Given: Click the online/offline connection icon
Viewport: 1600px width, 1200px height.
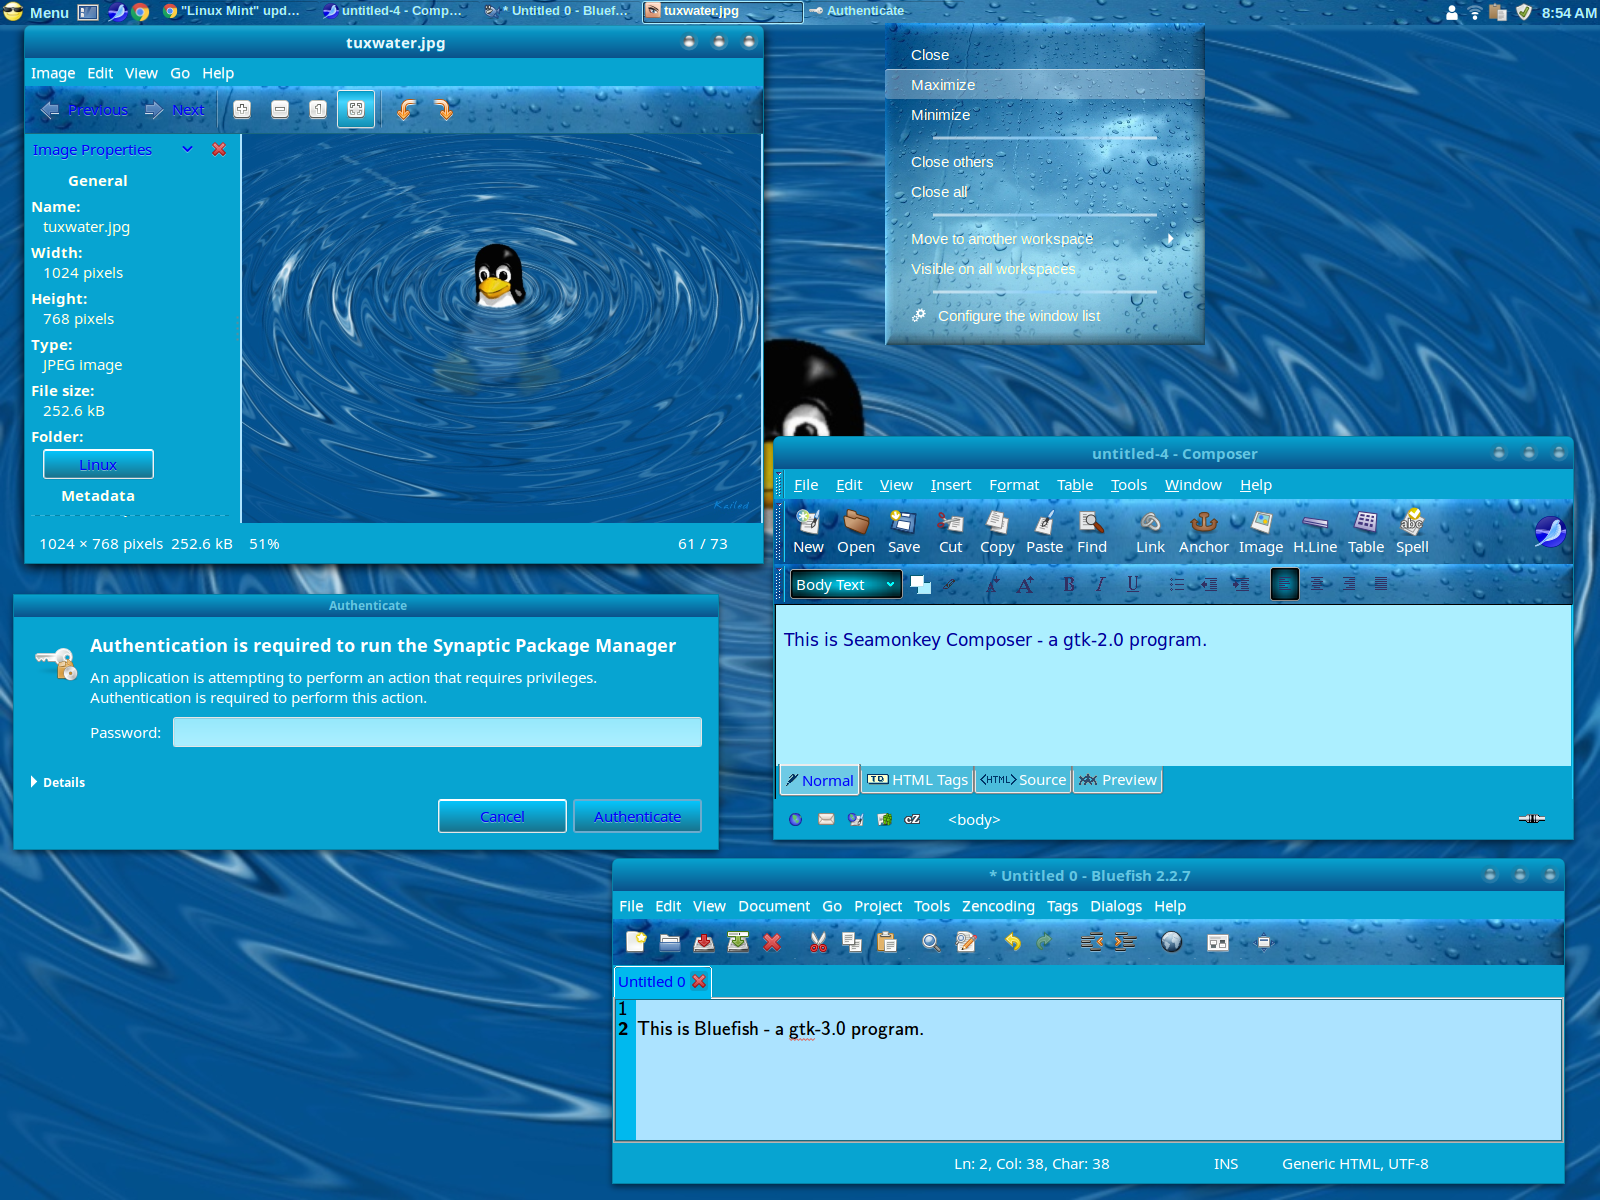Looking at the screenshot, I should tap(1532, 819).
